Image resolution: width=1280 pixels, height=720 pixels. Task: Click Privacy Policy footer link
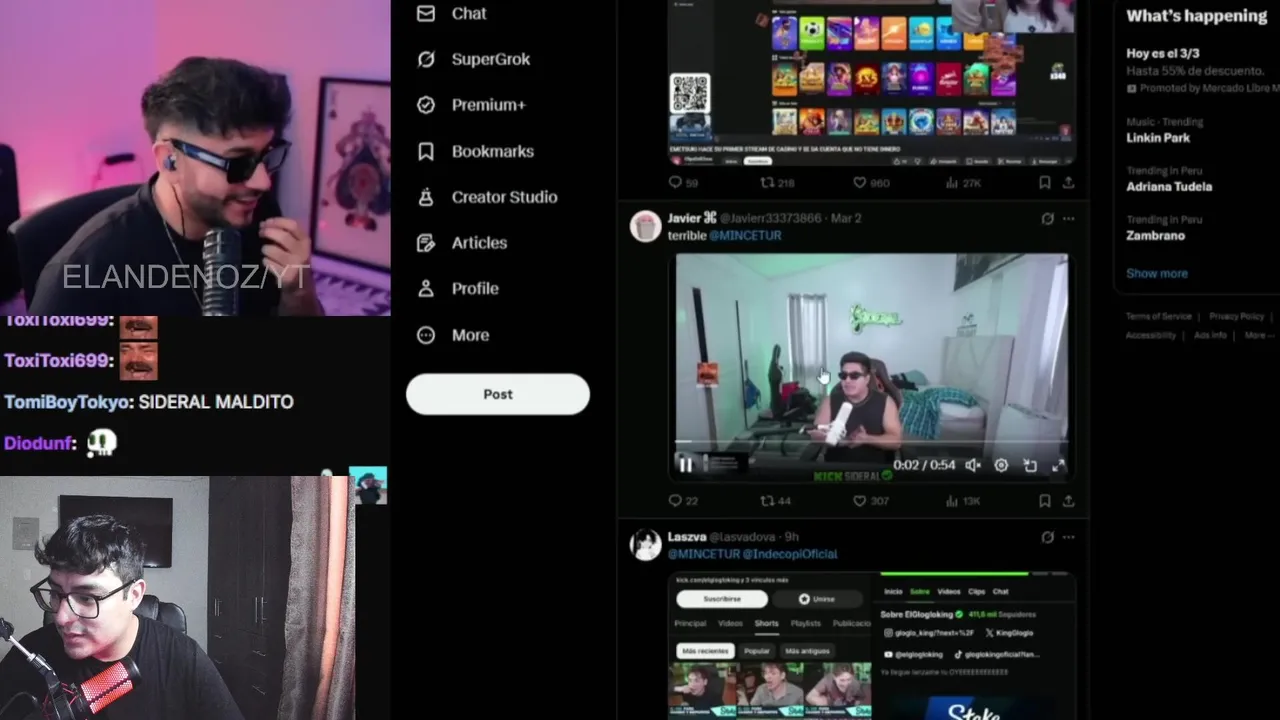tap(1236, 316)
